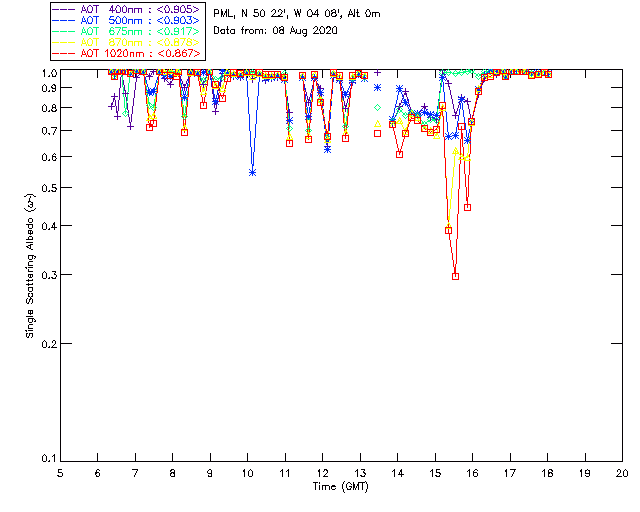Click the y-axis tick label 0.4
Screen dimensions: 640x512
(x=49, y=226)
